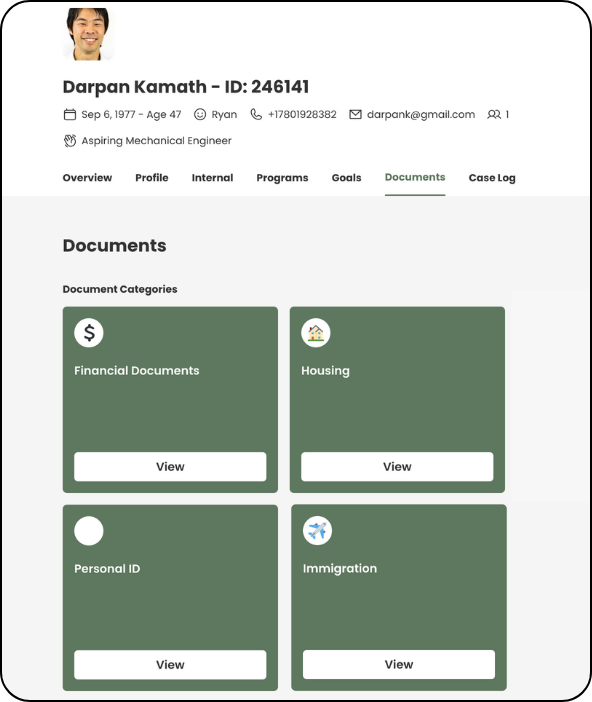592x702 pixels.
Task: Click the preferred name Ryan
Action: [x=224, y=115]
